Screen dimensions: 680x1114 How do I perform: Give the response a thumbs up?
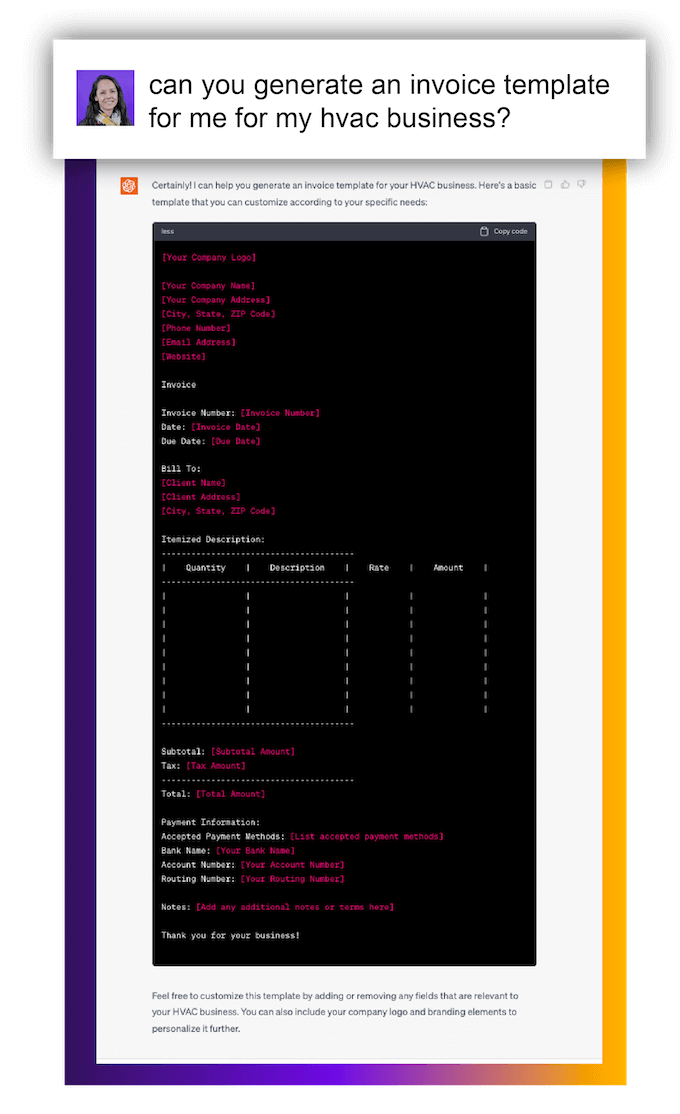point(565,184)
